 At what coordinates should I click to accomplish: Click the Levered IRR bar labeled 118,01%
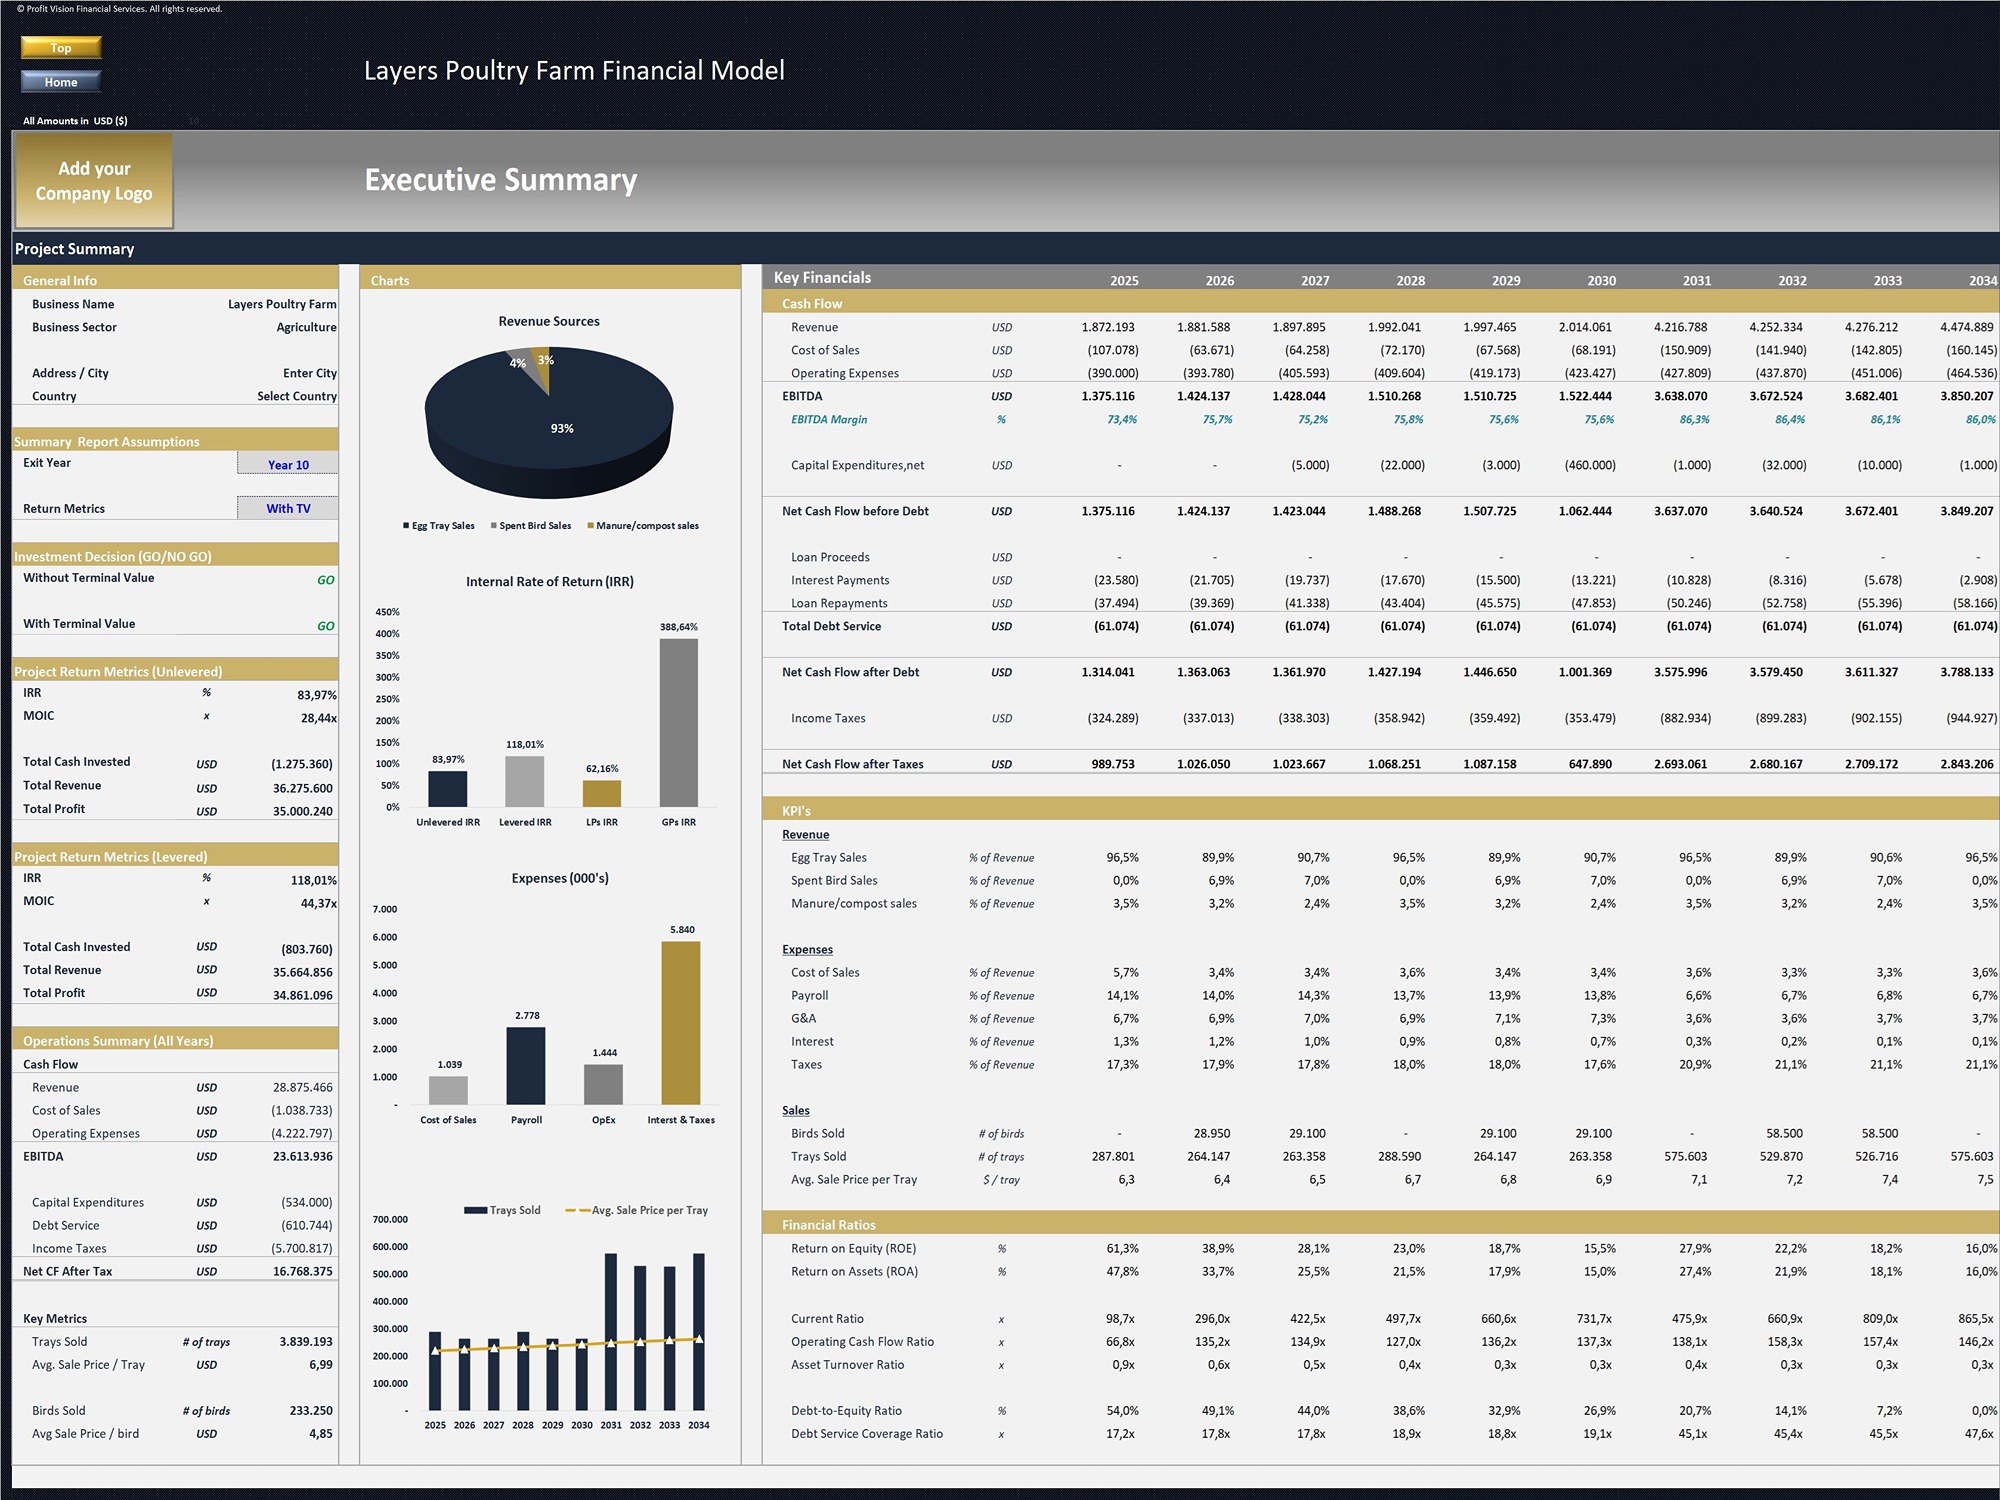[525, 781]
